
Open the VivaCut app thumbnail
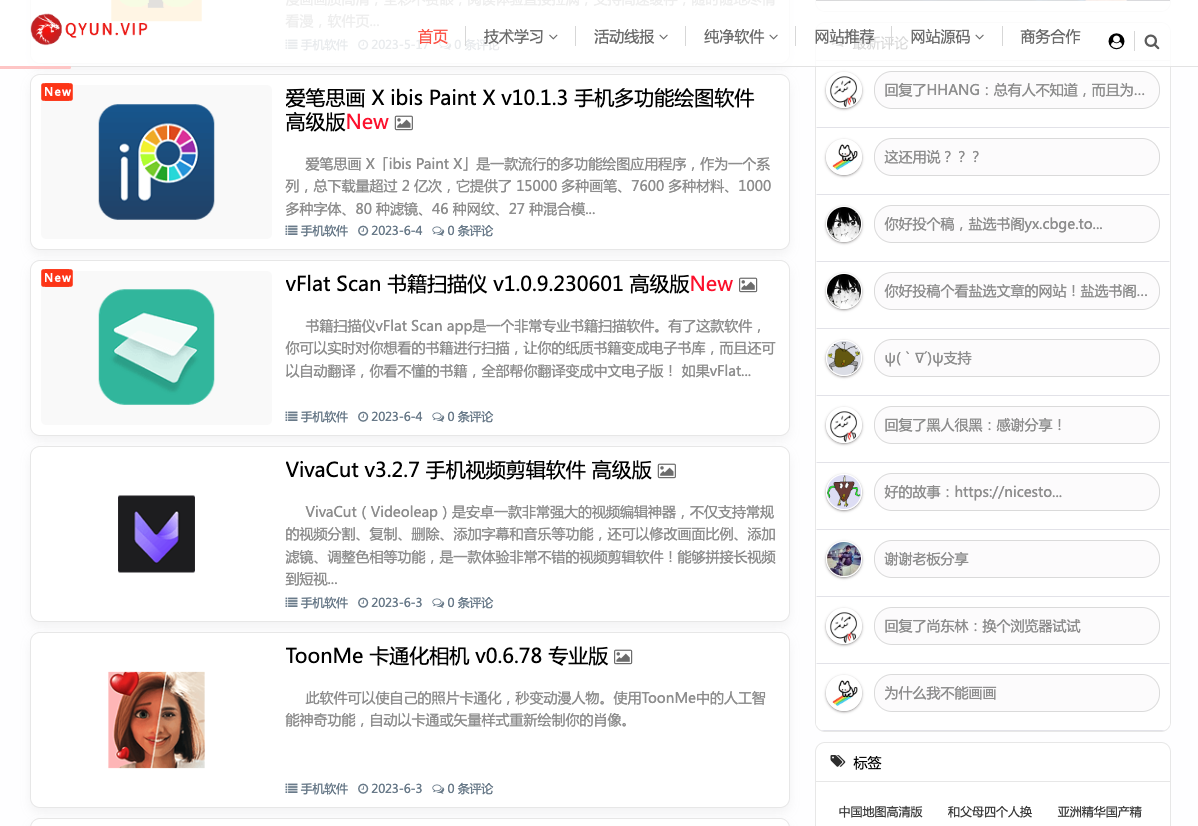click(157, 533)
